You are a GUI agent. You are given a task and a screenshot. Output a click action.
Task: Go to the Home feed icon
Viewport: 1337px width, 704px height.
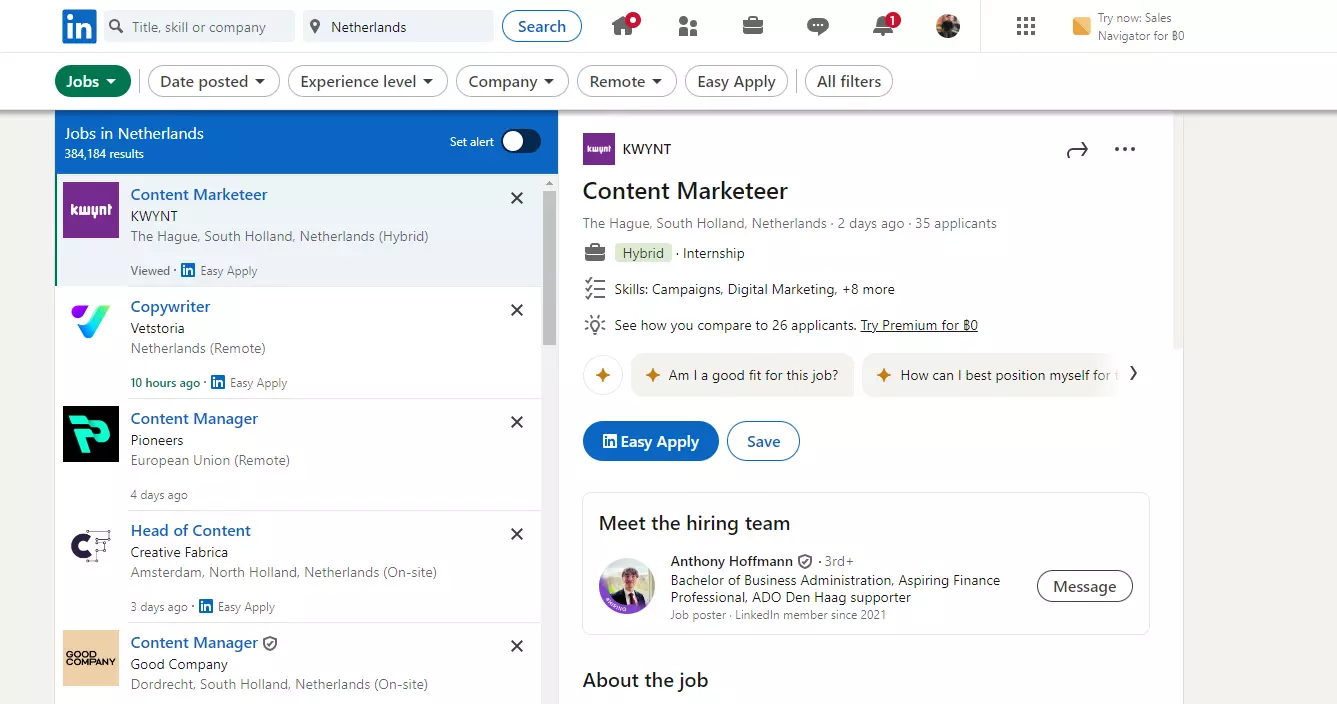click(625, 26)
